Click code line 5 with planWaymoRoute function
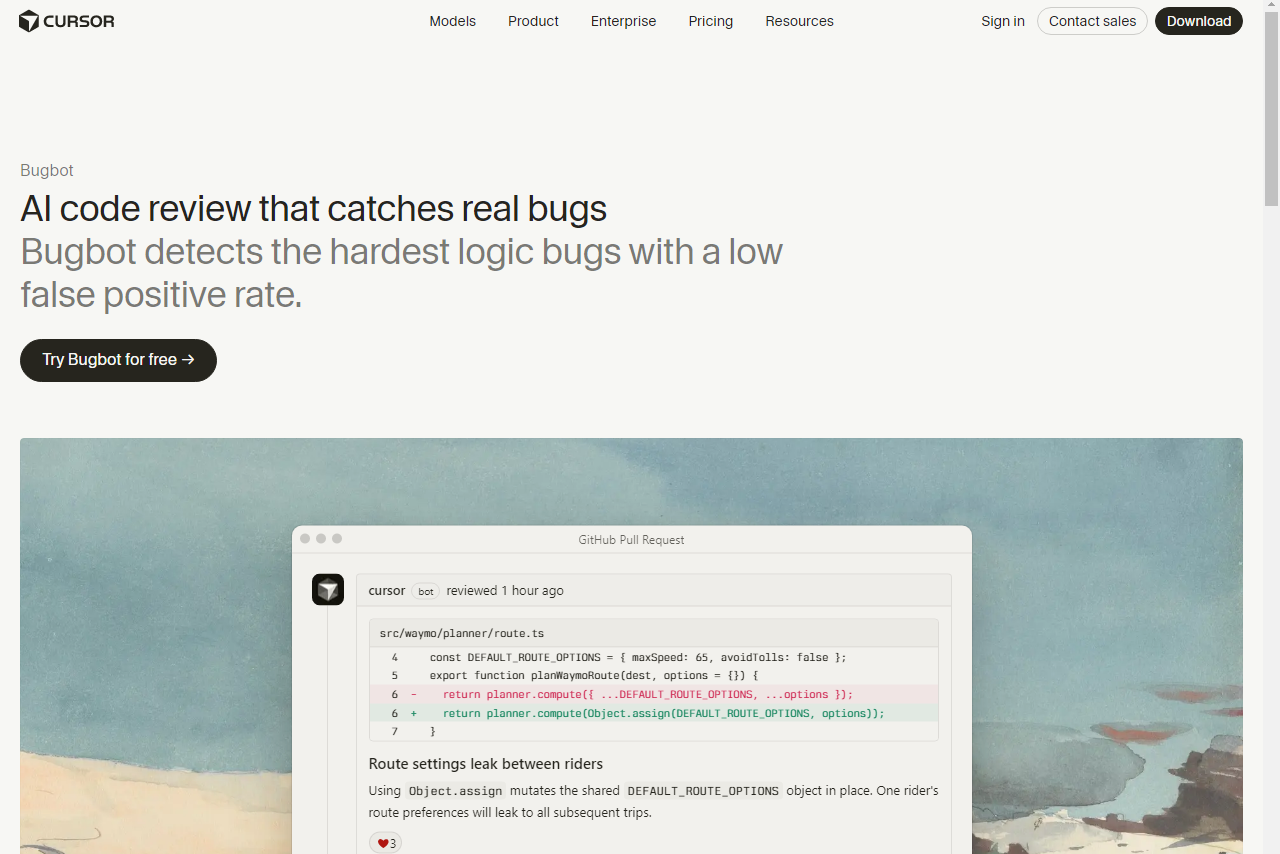 tap(654, 676)
